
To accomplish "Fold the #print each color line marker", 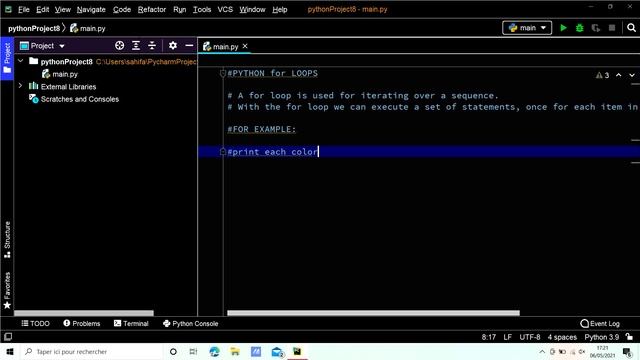I will tap(222, 152).
